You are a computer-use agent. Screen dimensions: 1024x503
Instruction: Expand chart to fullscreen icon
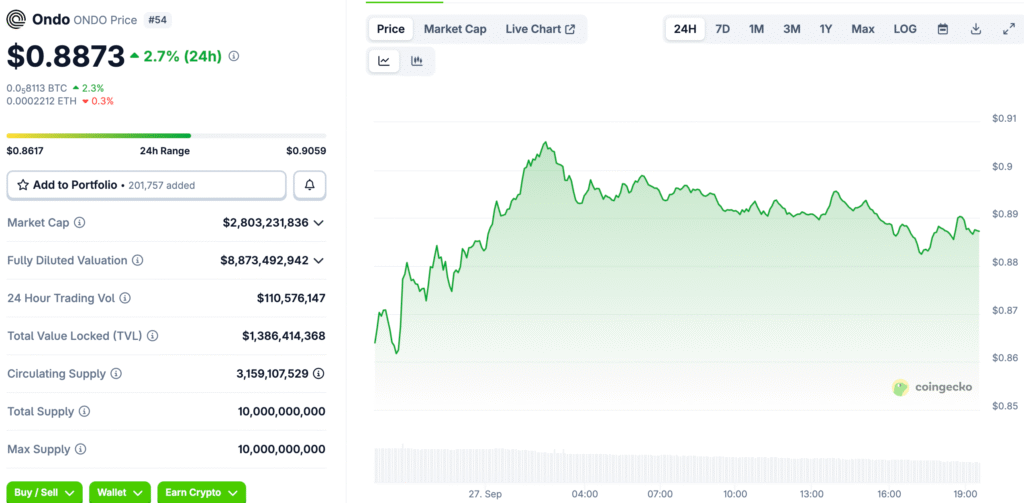(x=1008, y=29)
